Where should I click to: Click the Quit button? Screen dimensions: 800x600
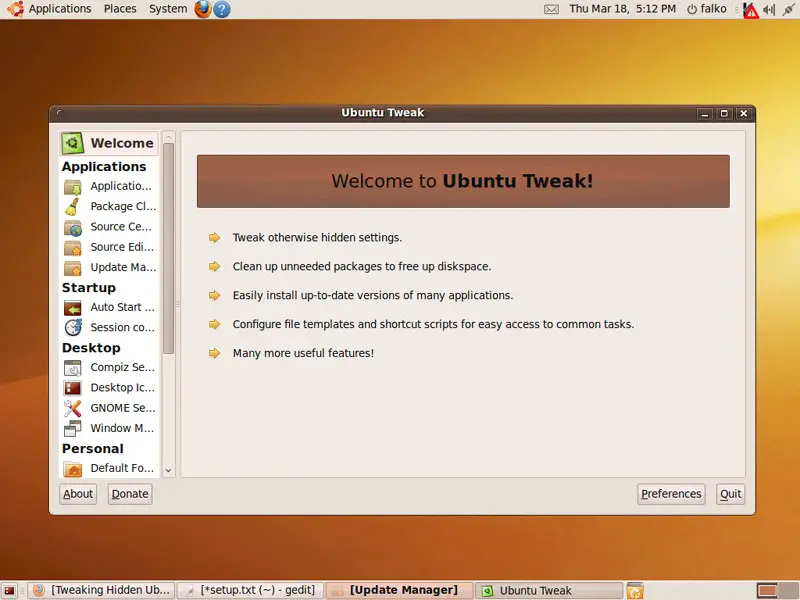click(731, 494)
